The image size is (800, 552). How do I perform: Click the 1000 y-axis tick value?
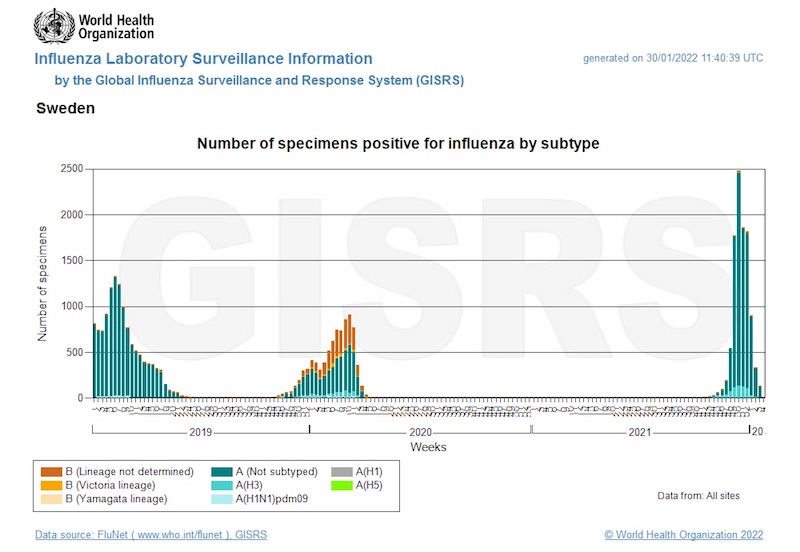[x=72, y=307]
